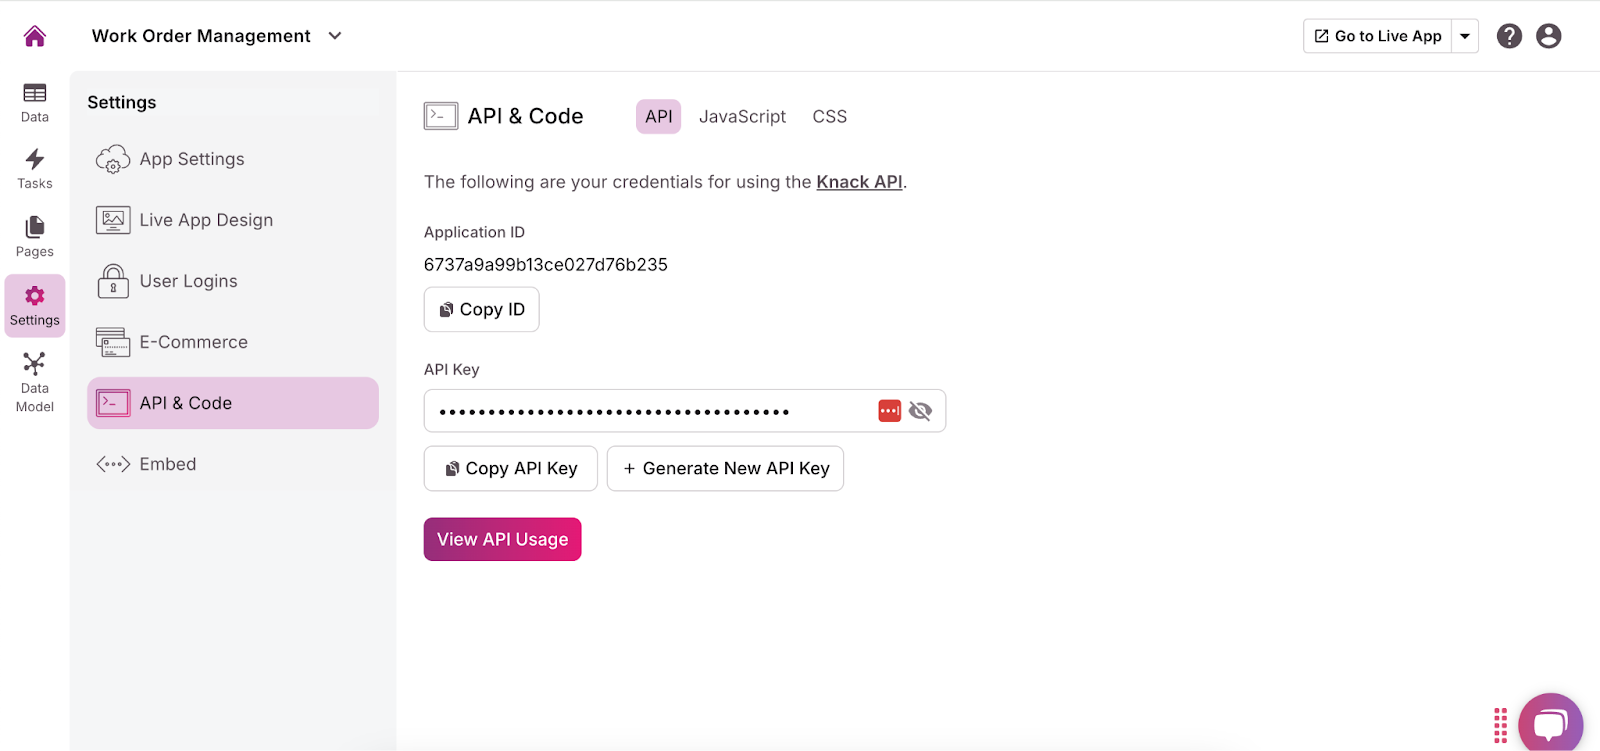Viewport: 1600px width, 751px height.
Task: Follow the Knack API link
Action: 859,182
